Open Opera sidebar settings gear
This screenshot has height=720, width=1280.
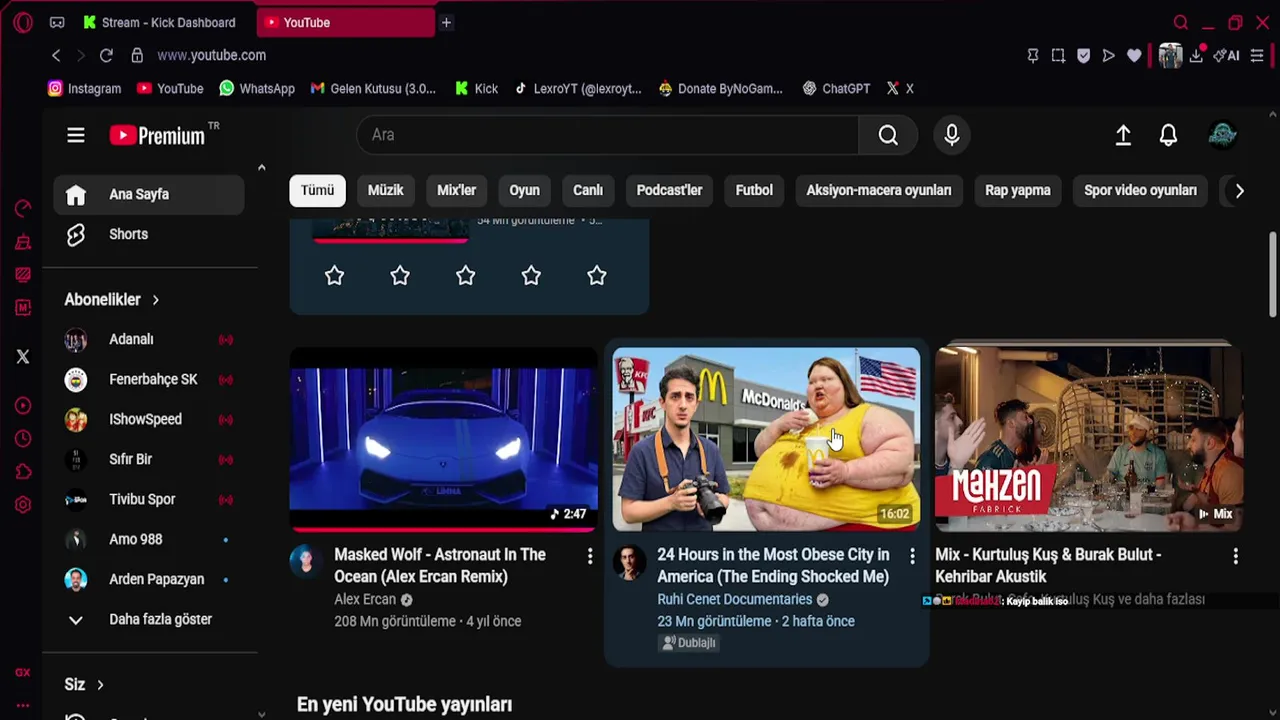pyautogui.click(x=23, y=505)
